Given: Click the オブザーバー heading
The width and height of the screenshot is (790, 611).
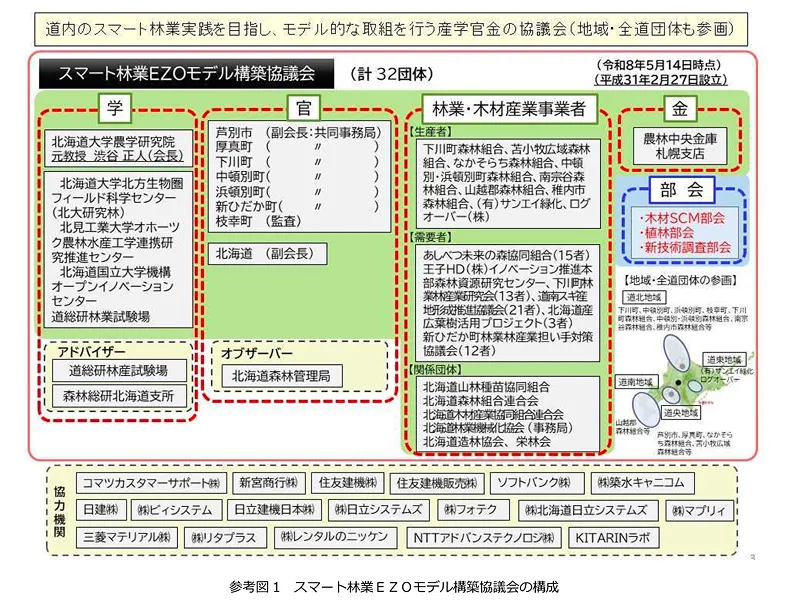Looking at the screenshot, I should tap(256, 353).
